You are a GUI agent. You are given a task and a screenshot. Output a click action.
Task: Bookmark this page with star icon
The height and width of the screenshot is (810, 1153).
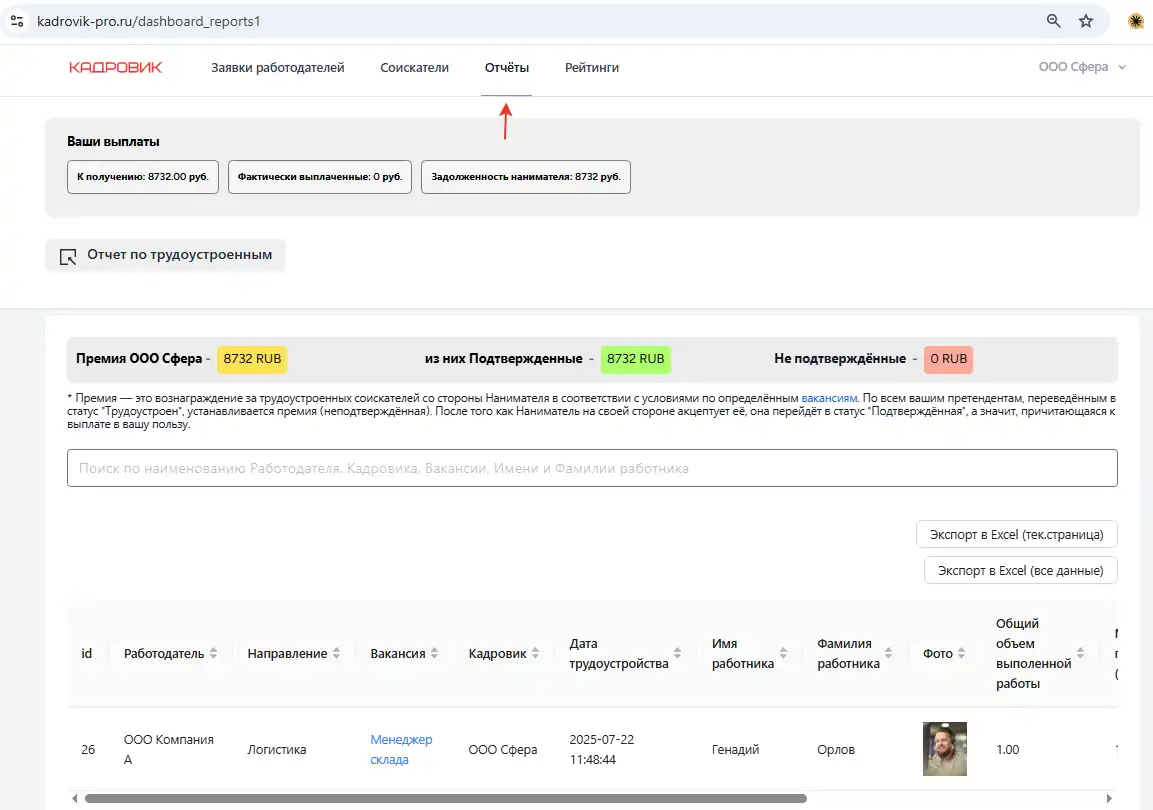click(1086, 21)
